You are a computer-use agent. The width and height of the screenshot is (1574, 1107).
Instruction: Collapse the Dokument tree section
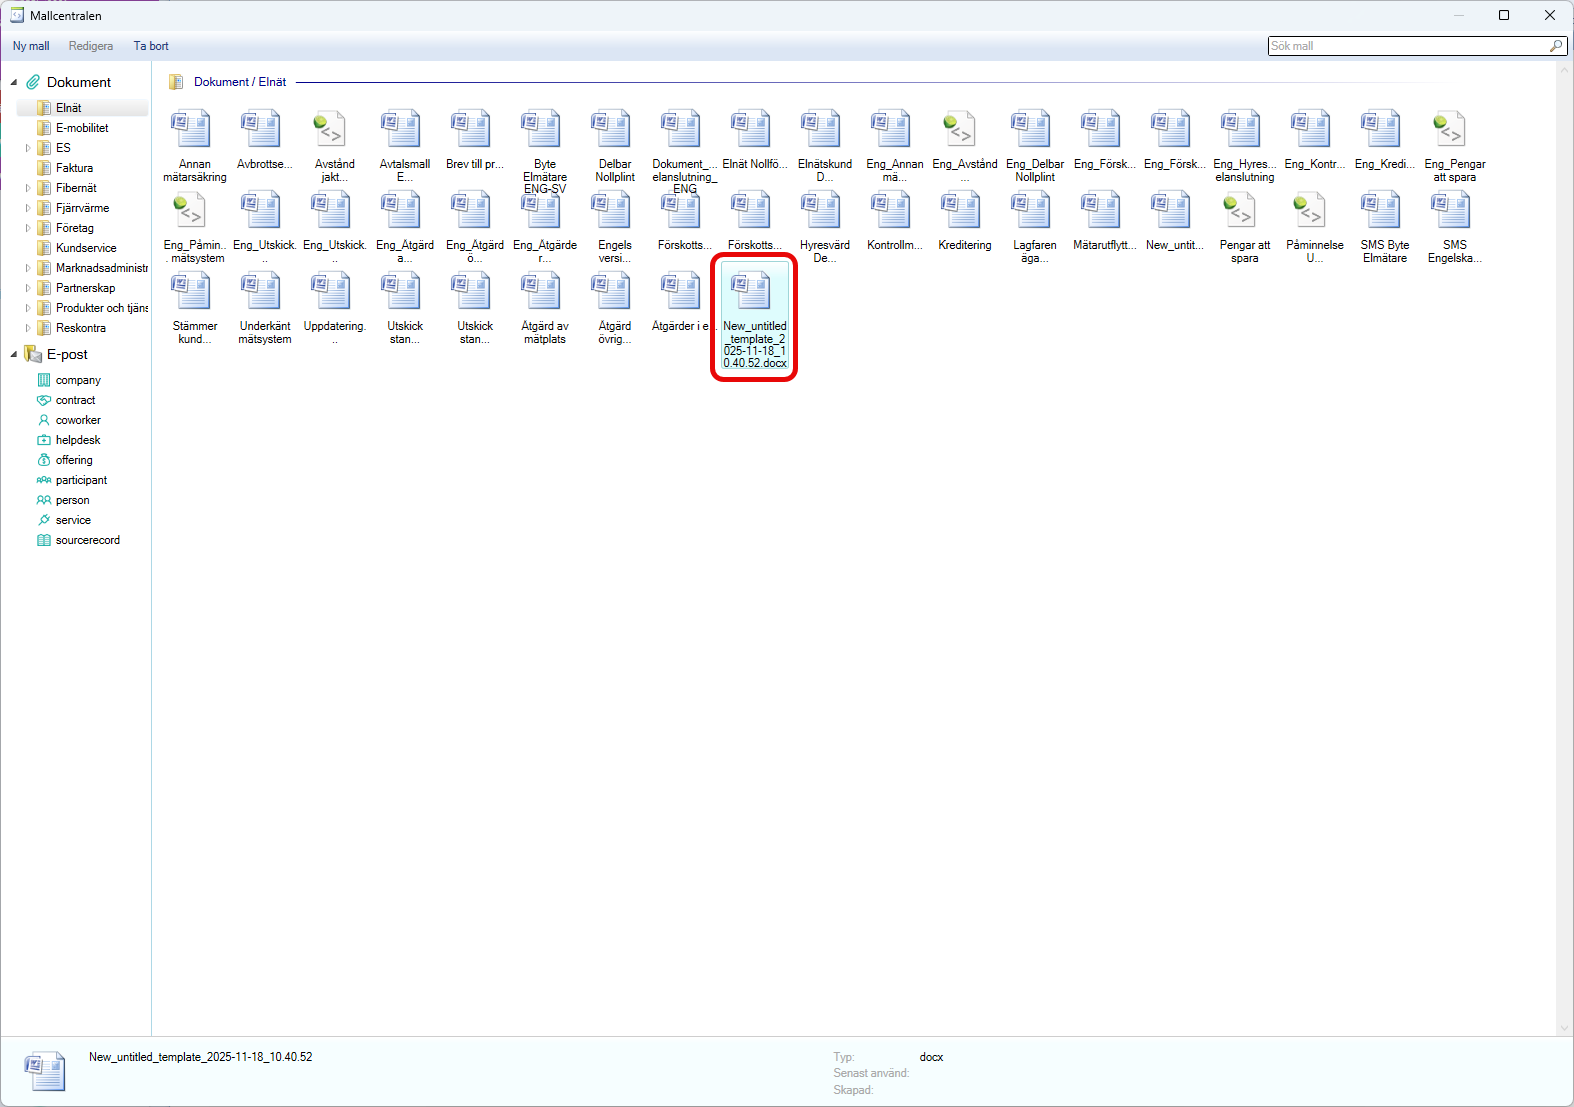pos(14,82)
